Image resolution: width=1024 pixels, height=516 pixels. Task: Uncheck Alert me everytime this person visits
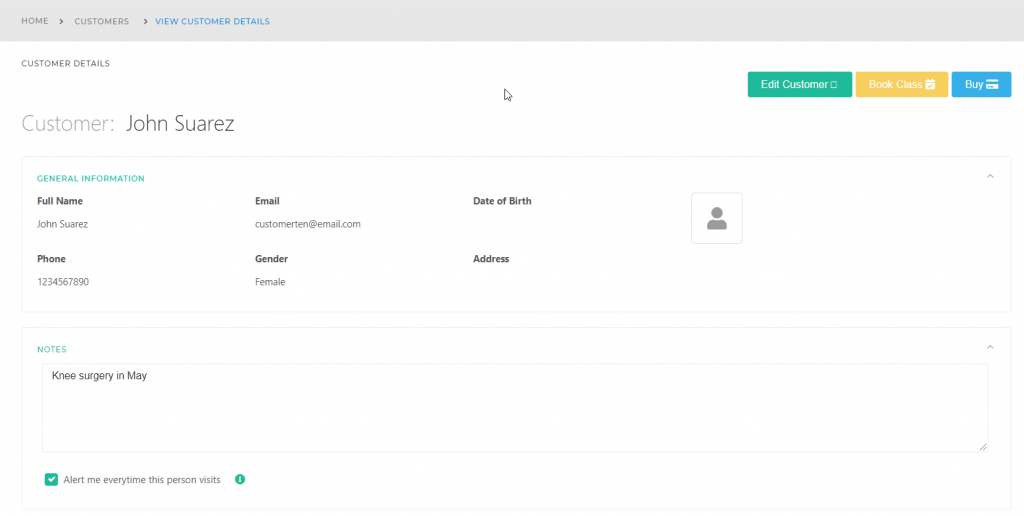click(51, 480)
